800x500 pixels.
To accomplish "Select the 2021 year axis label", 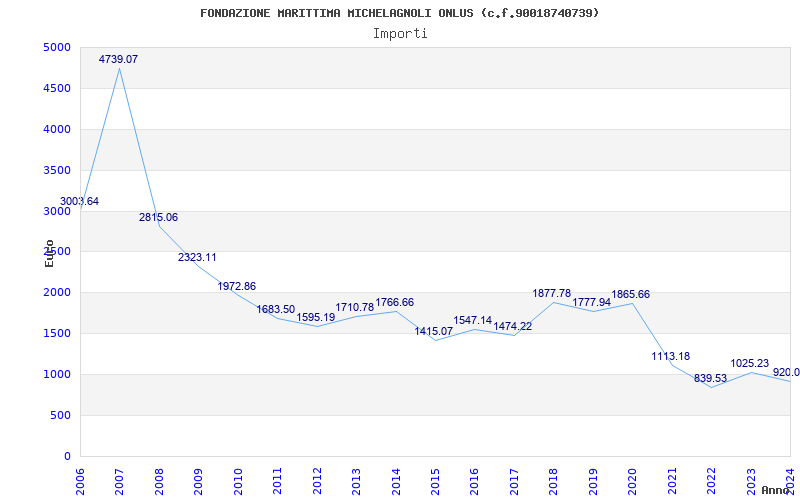I will tap(672, 483).
